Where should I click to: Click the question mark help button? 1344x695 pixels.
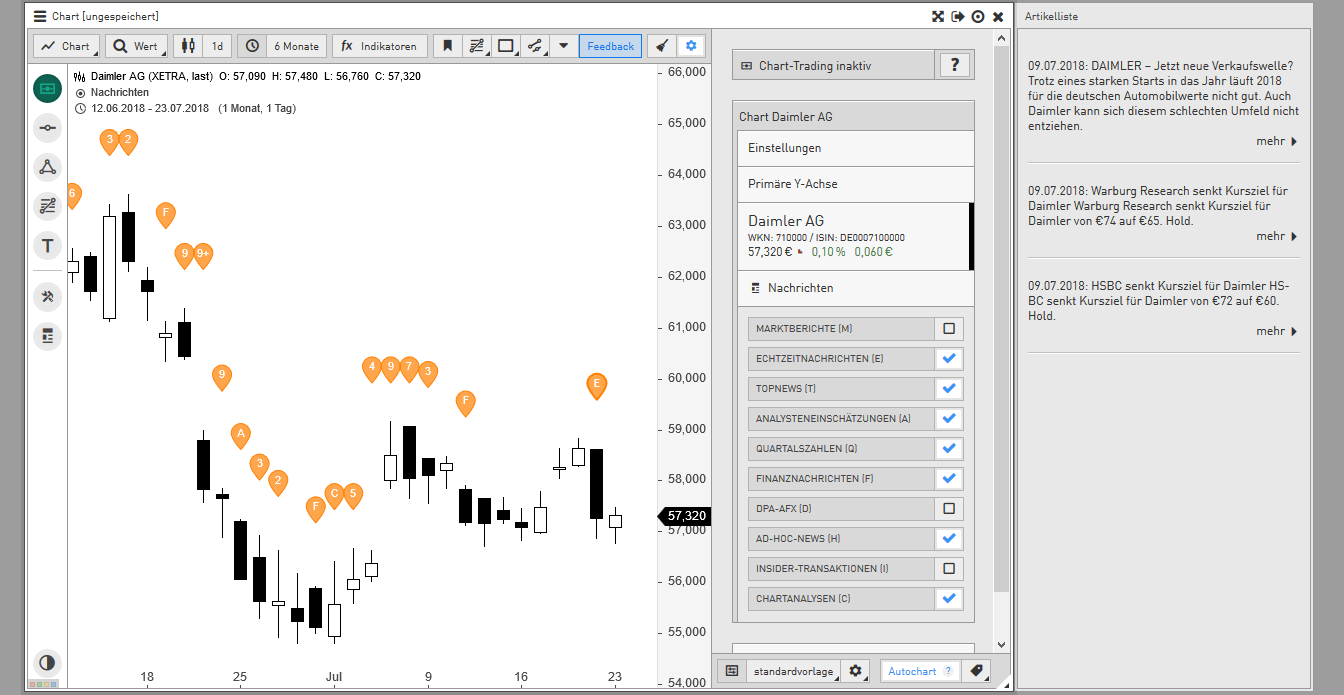click(955, 65)
